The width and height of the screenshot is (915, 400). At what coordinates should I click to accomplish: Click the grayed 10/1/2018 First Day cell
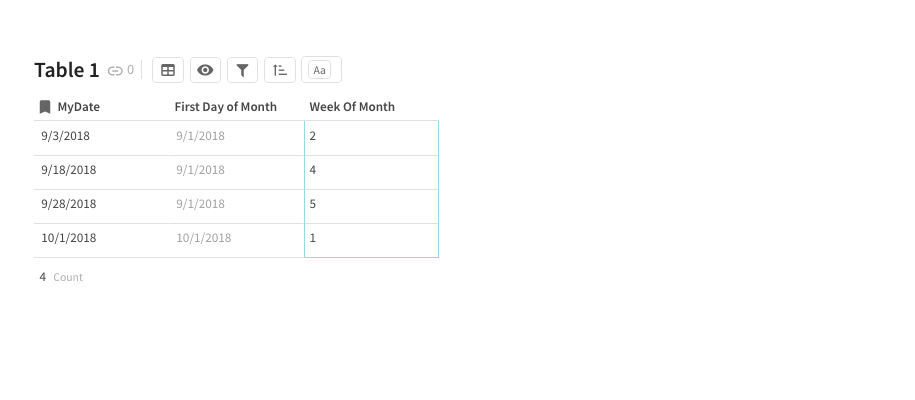[204, 239]
